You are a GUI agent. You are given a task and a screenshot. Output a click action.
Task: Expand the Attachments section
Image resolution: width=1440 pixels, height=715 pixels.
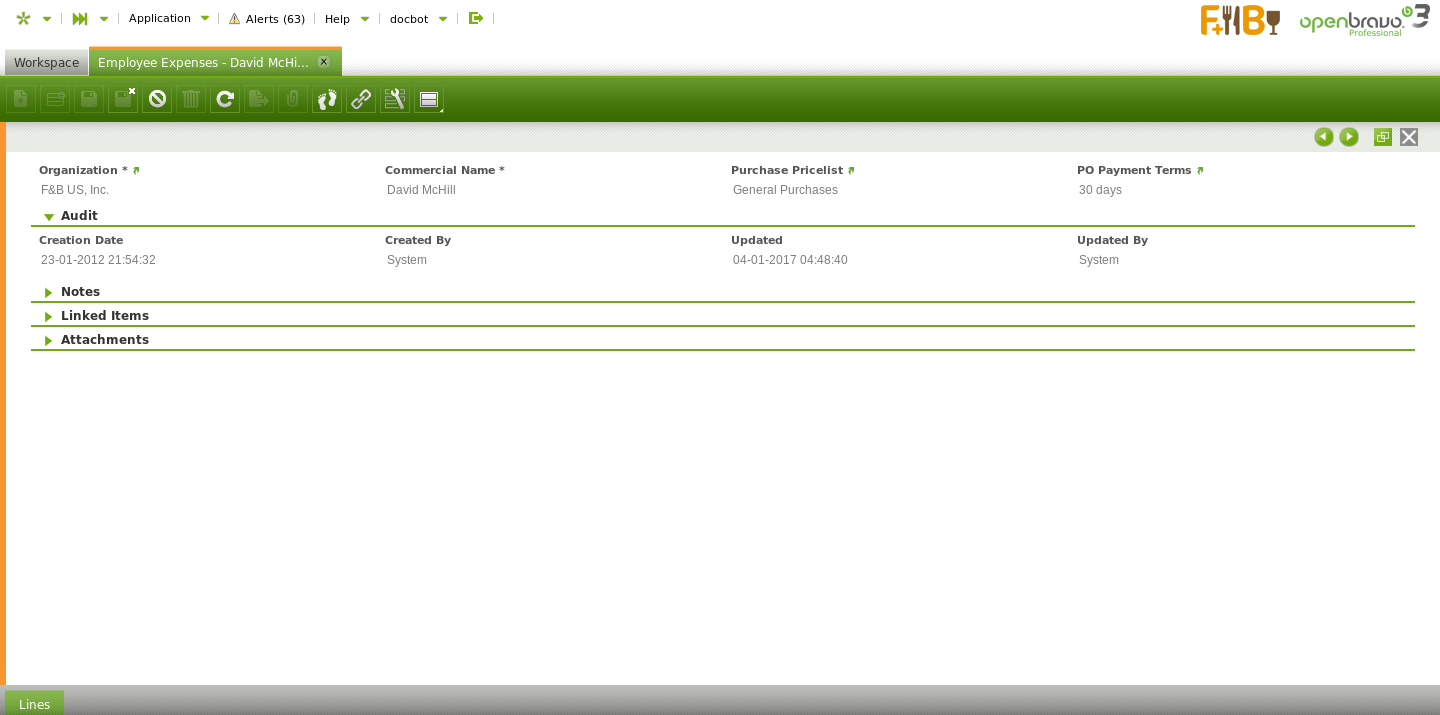(x=49, y=340)
